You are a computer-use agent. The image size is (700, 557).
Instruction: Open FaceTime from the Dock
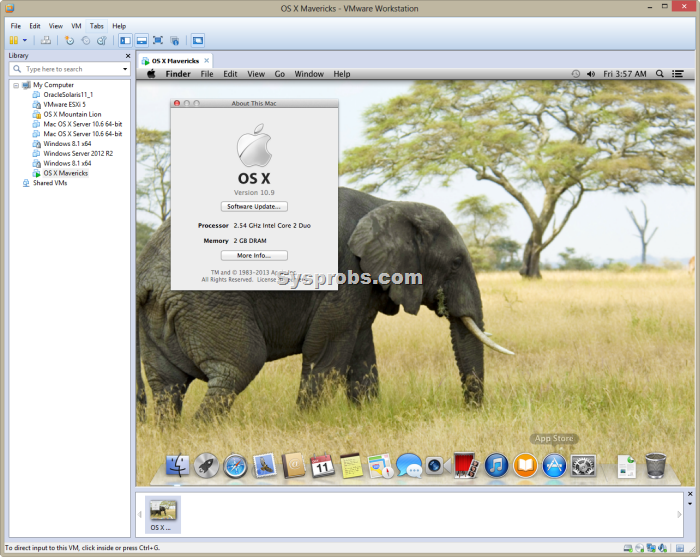click(437, 466)
